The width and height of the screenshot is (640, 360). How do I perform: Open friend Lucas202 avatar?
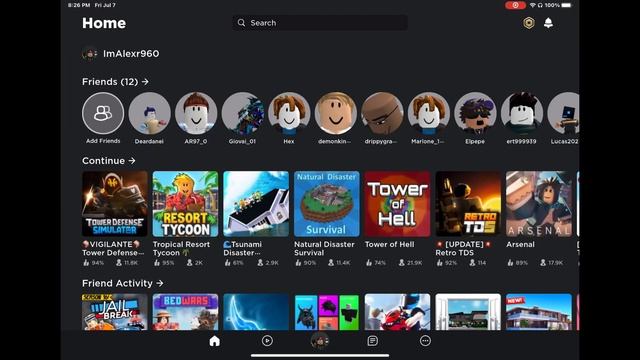564,113
